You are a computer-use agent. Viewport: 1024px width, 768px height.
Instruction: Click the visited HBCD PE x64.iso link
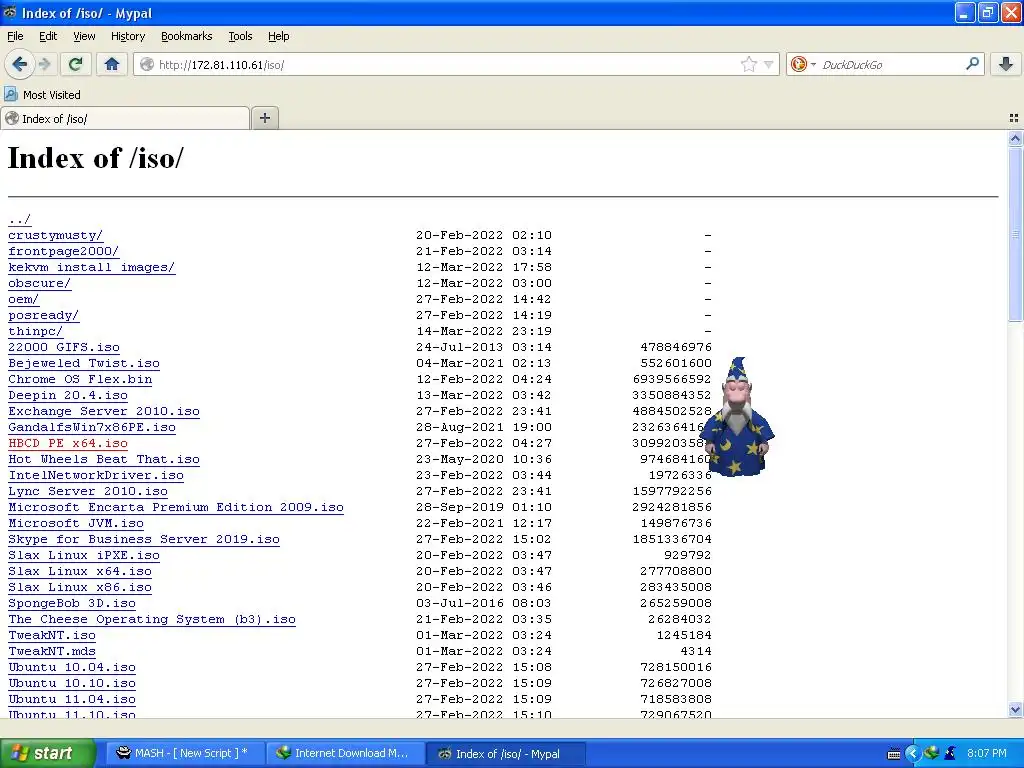68,443
